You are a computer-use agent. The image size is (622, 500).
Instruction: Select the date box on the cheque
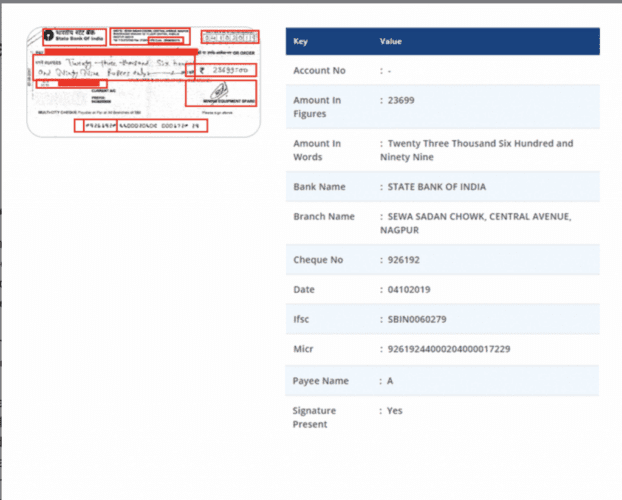(x=229, y=38)
